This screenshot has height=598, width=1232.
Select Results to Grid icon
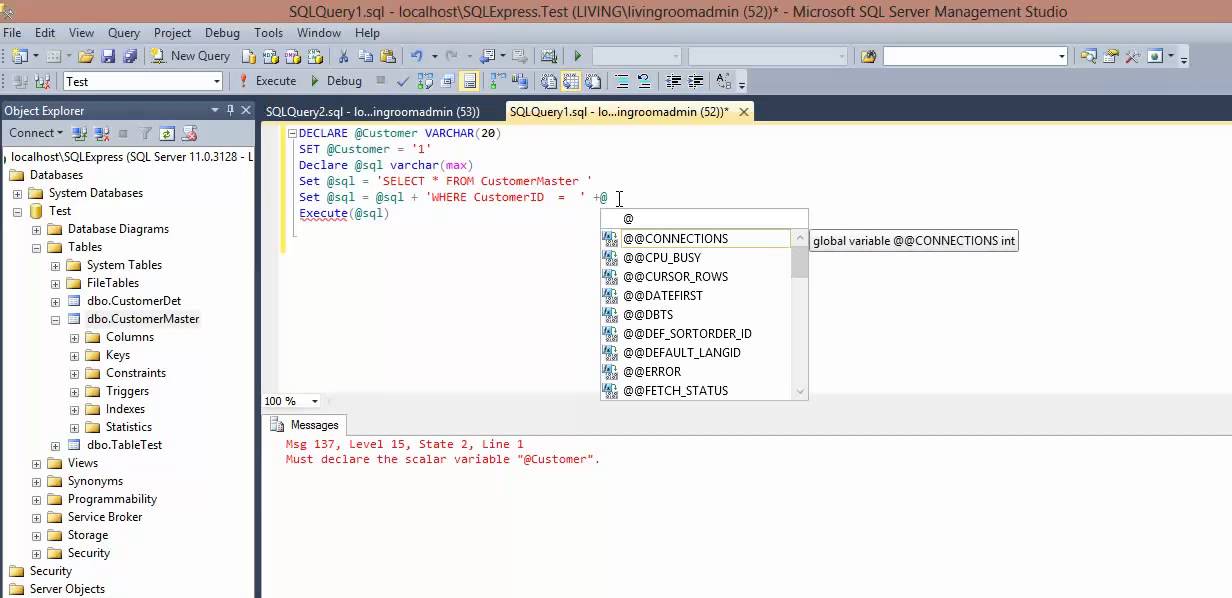[571, 81]
